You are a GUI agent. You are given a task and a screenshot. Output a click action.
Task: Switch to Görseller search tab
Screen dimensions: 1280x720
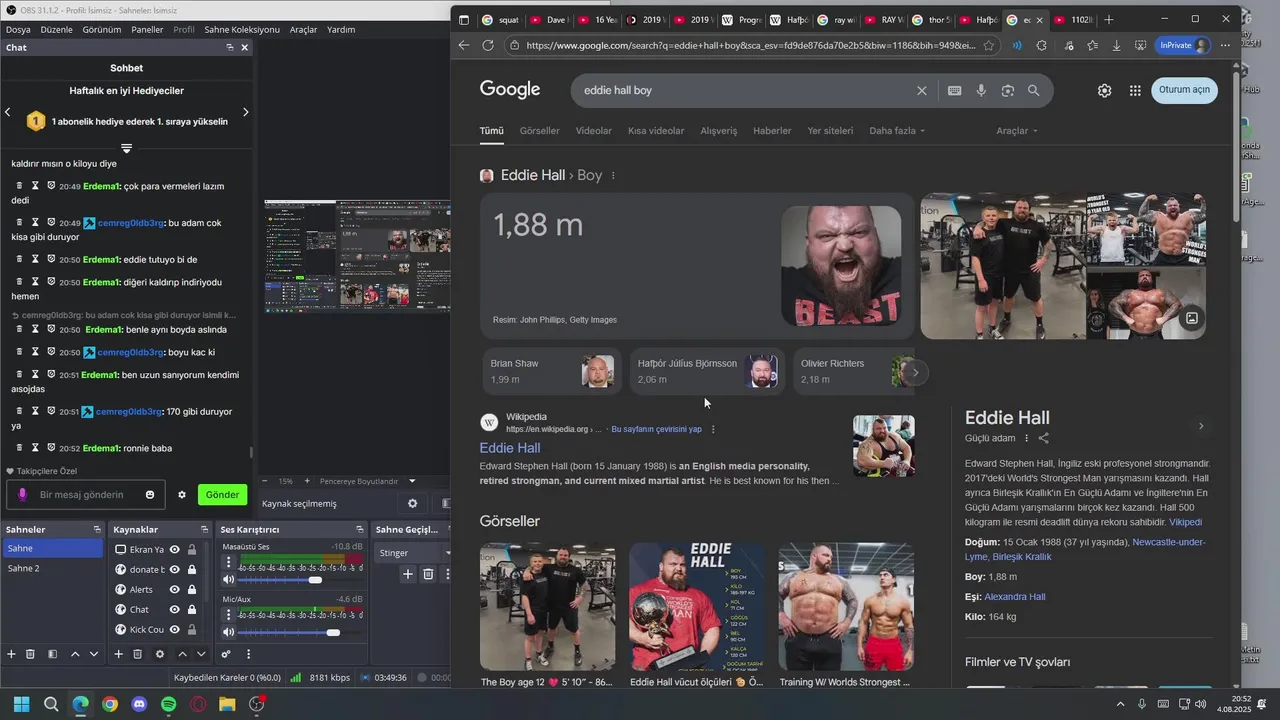coord(540,131)
